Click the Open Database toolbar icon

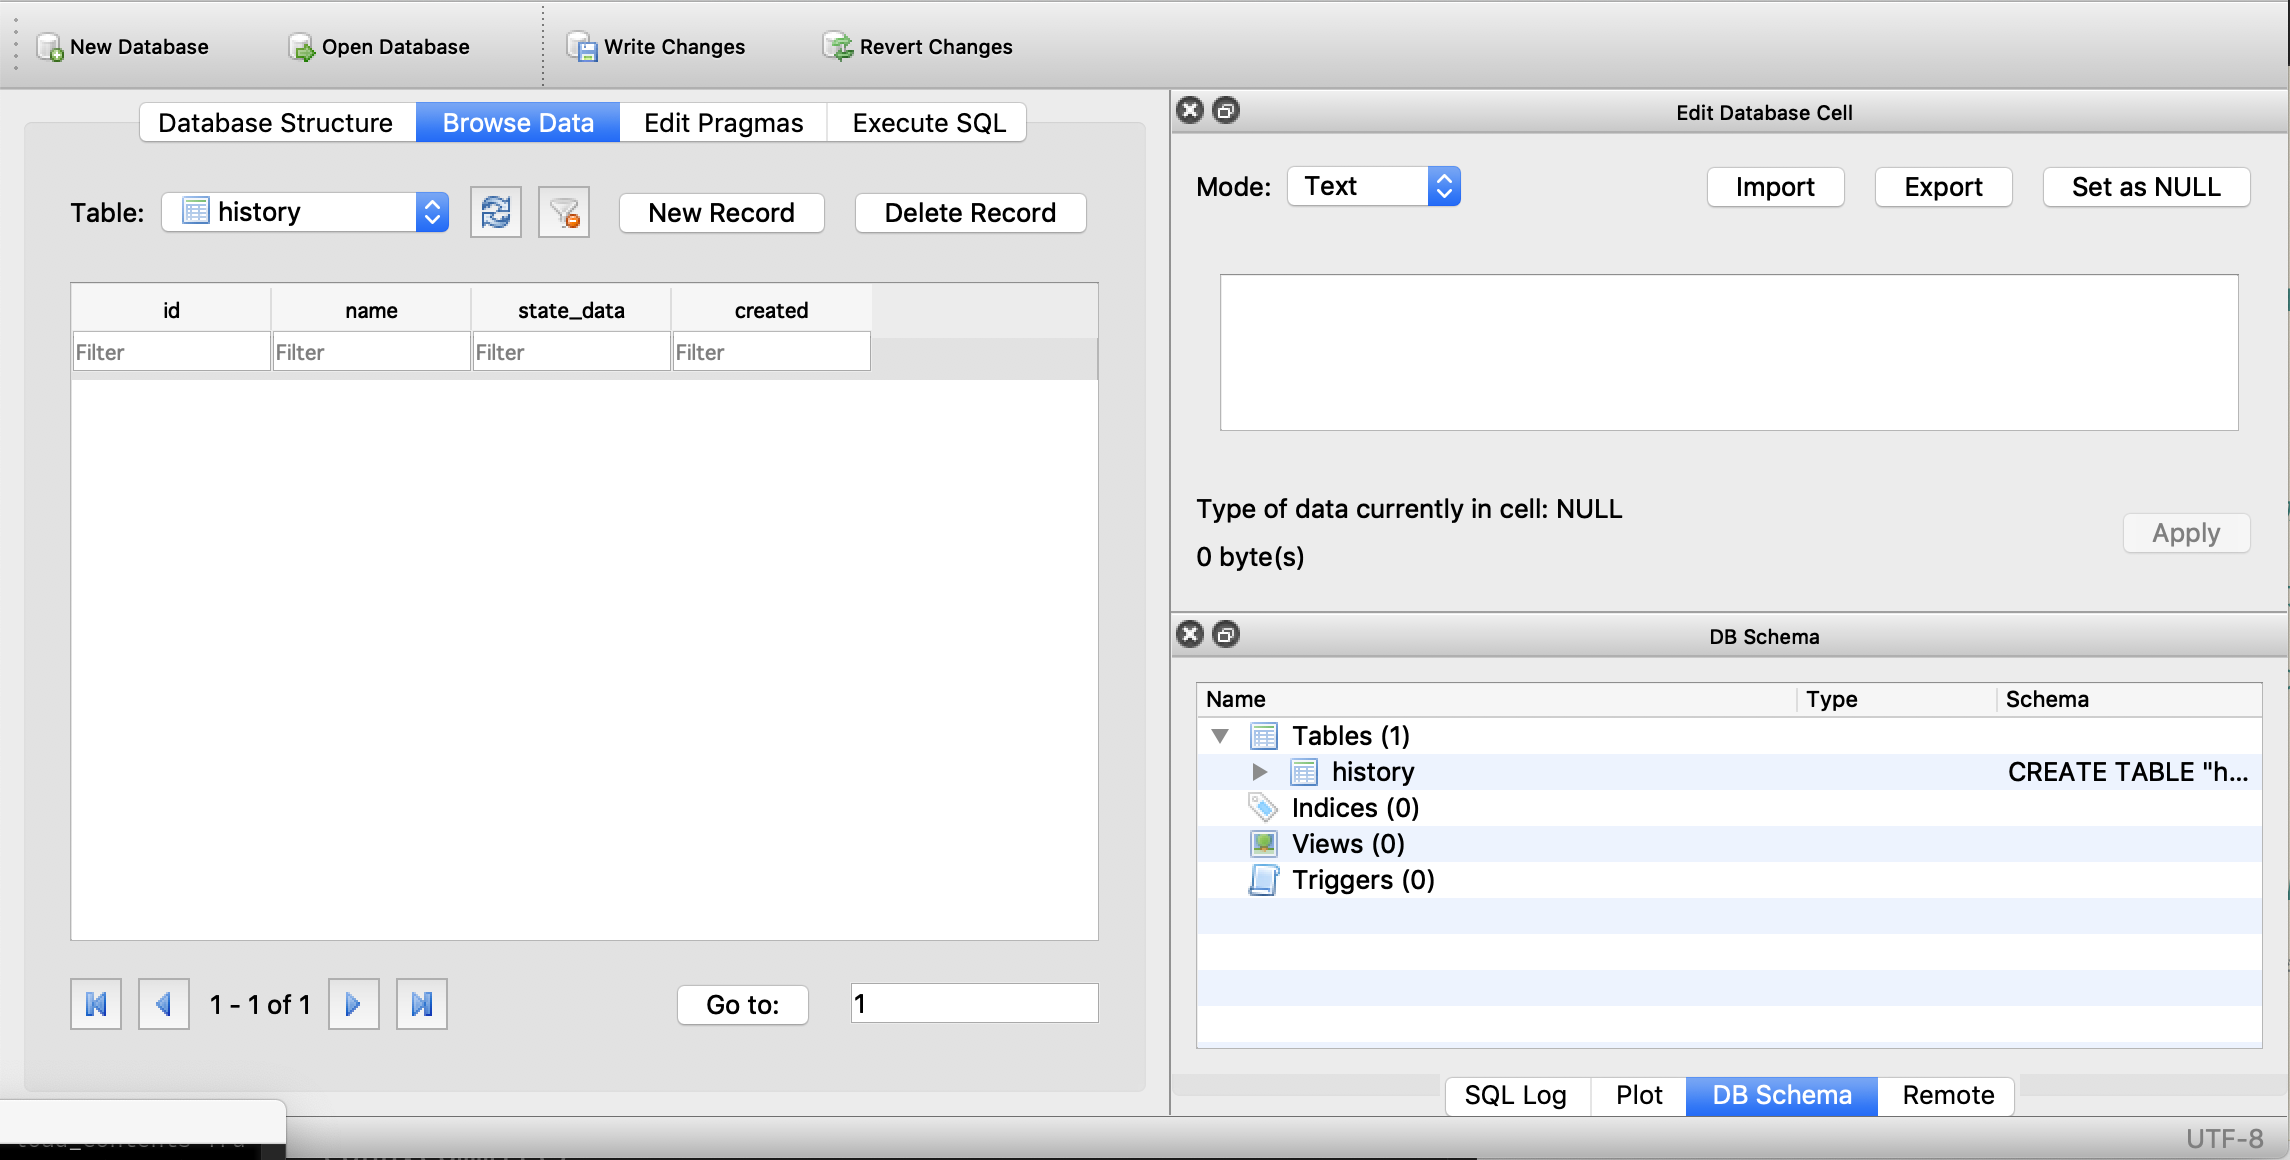click(301, 47)
